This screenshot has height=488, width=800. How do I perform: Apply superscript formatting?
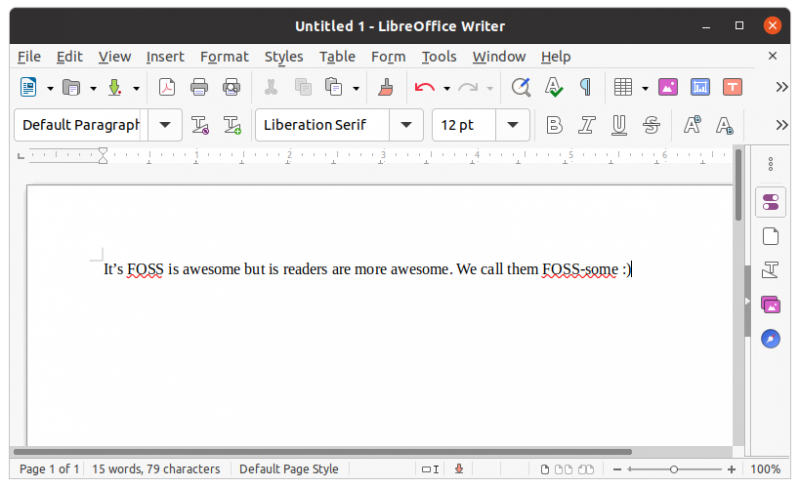692,125
